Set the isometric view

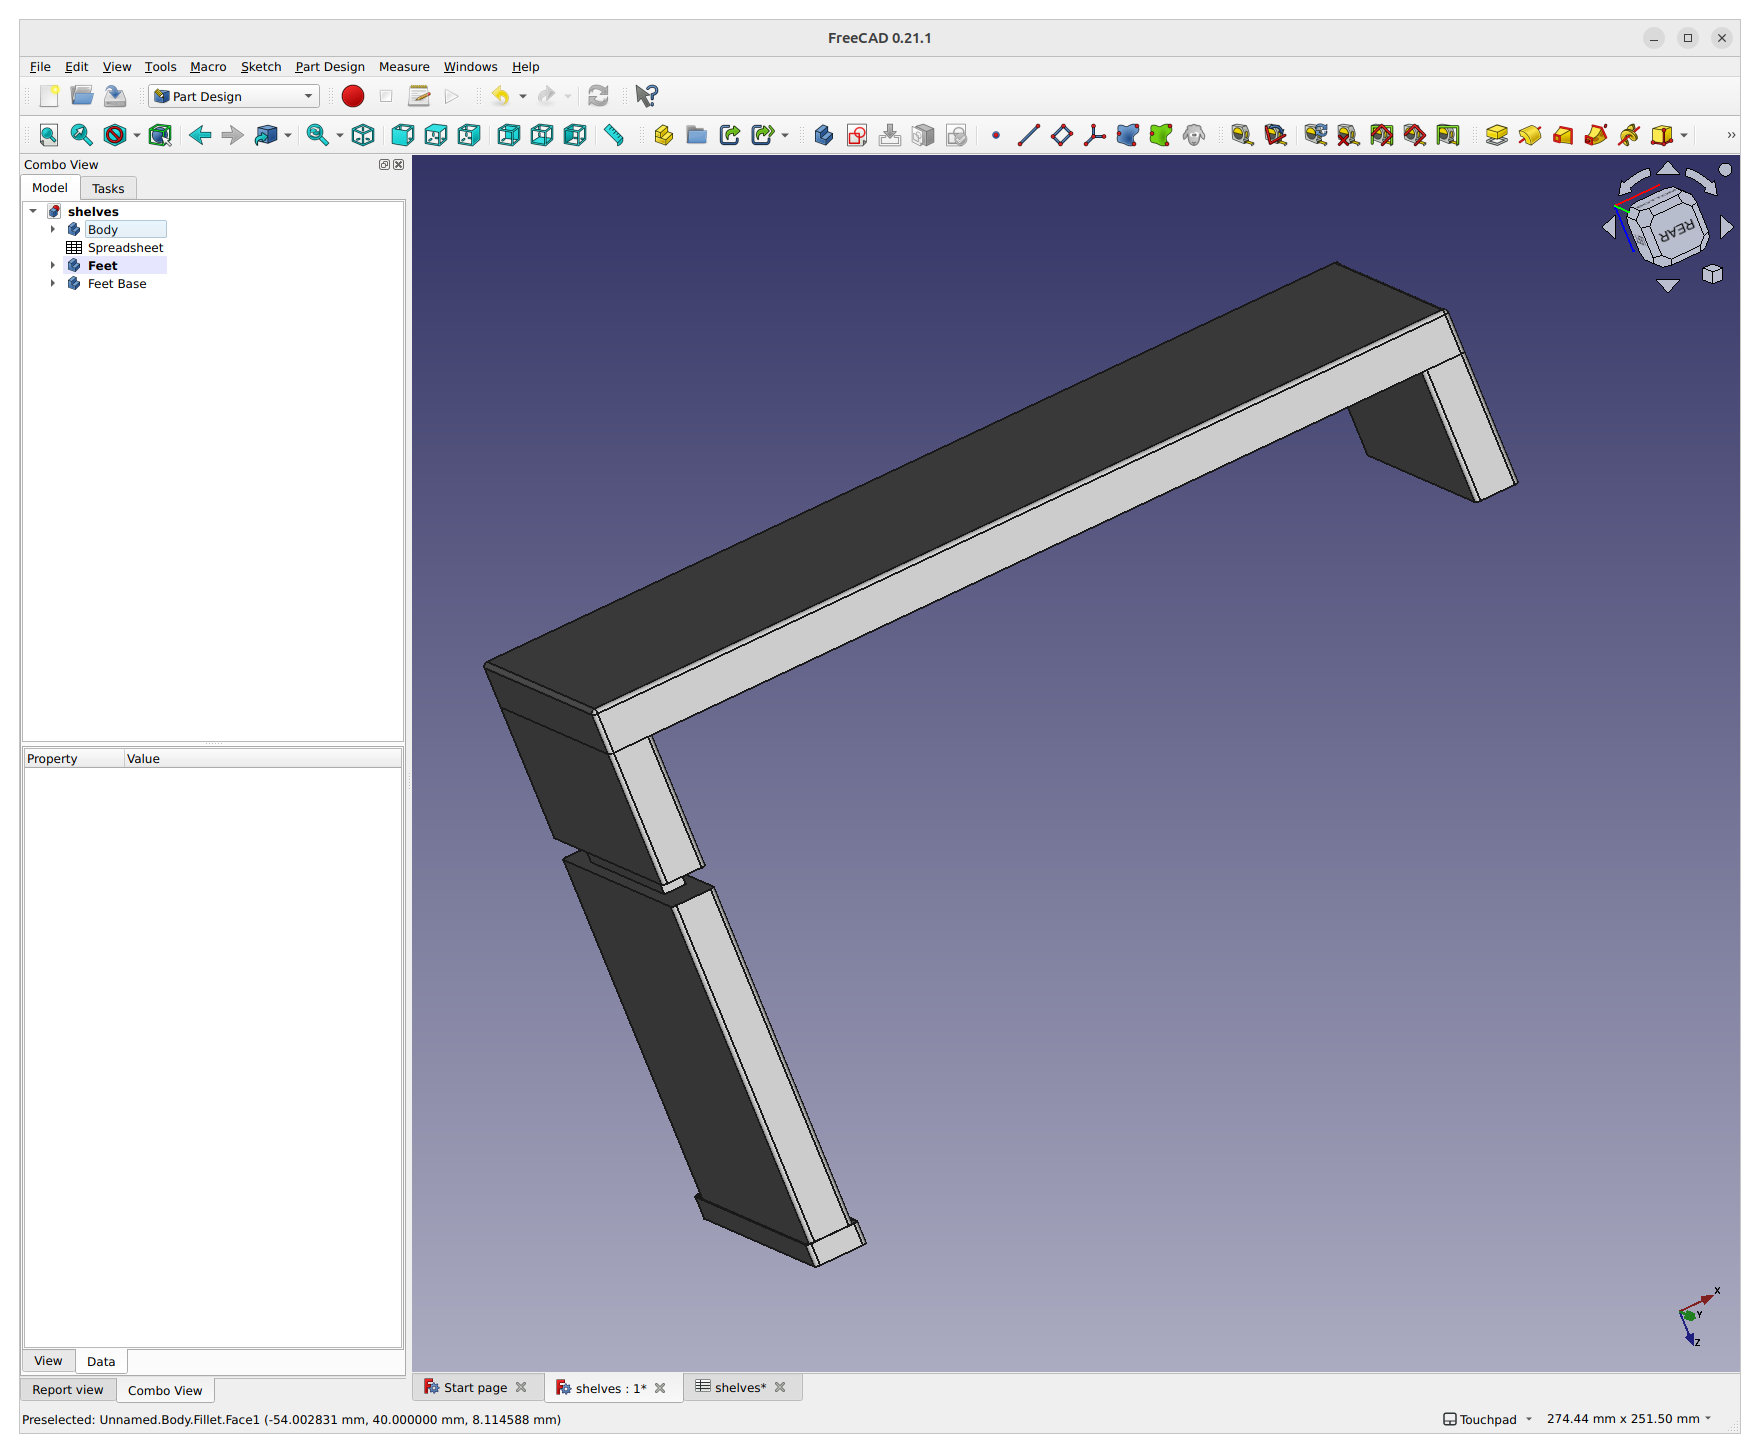363,135
